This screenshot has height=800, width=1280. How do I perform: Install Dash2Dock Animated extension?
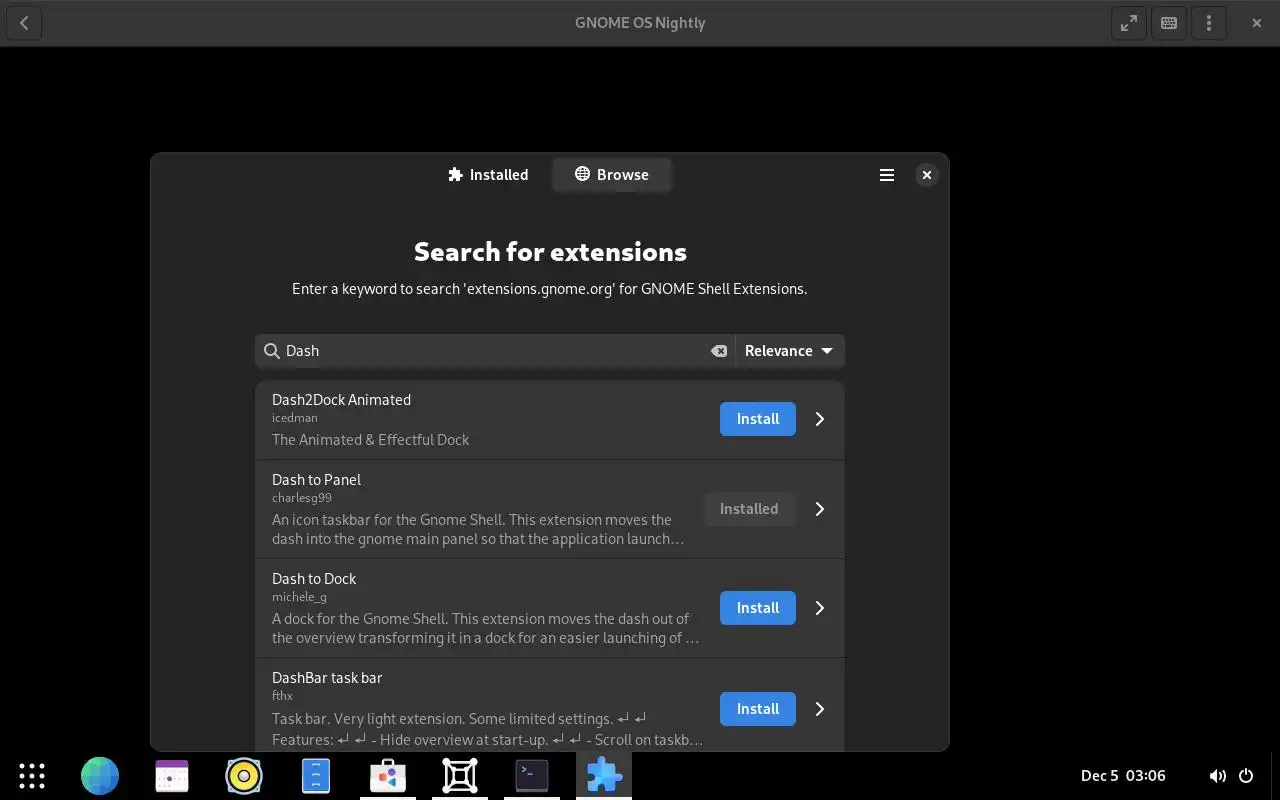pyautogui.click(x=758, y=419)
